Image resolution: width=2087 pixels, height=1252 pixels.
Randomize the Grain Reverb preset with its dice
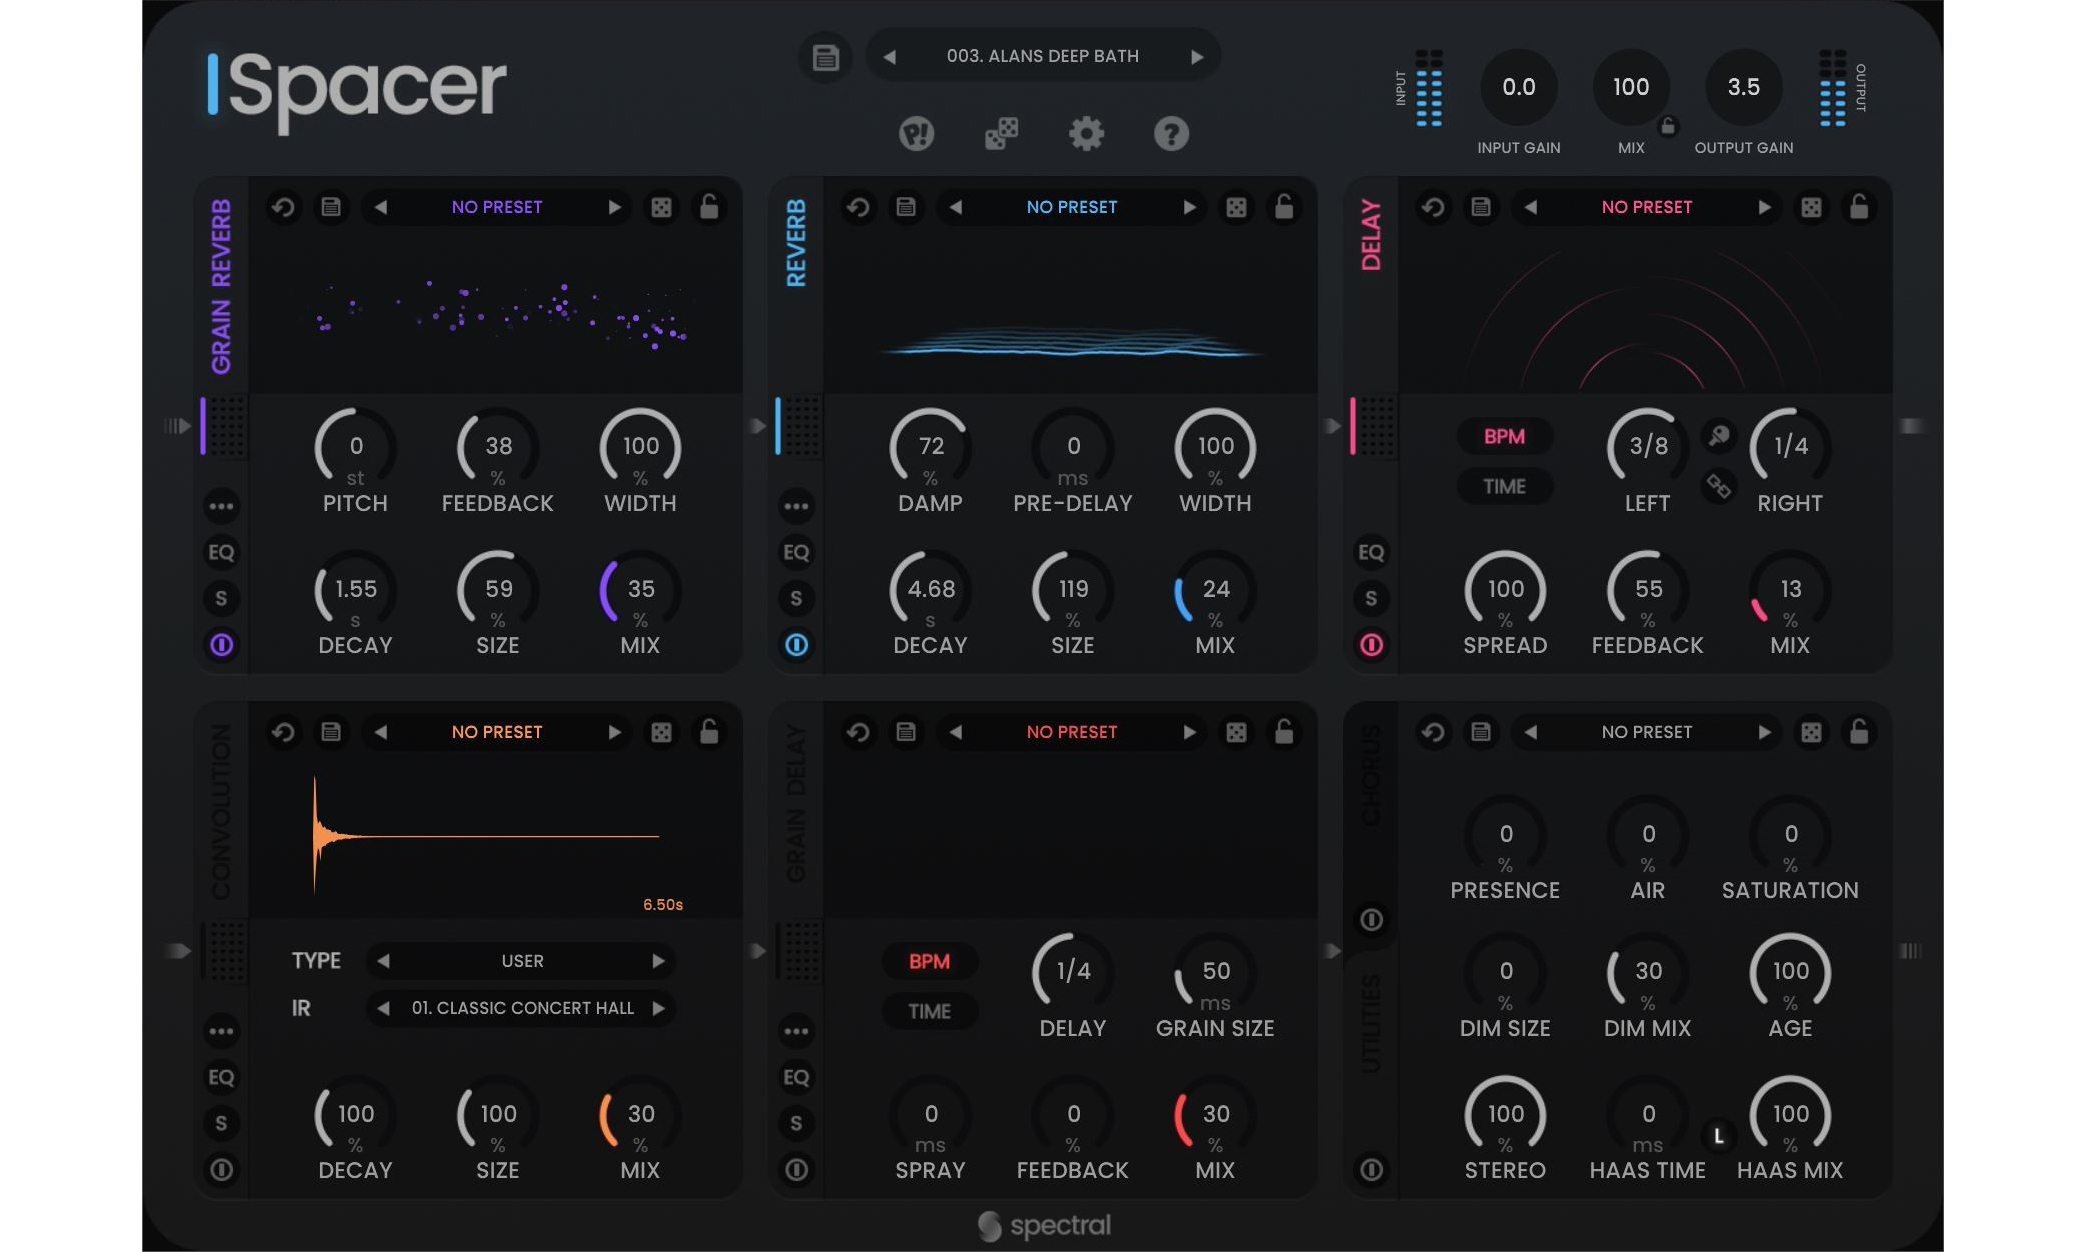coord(662,207)
